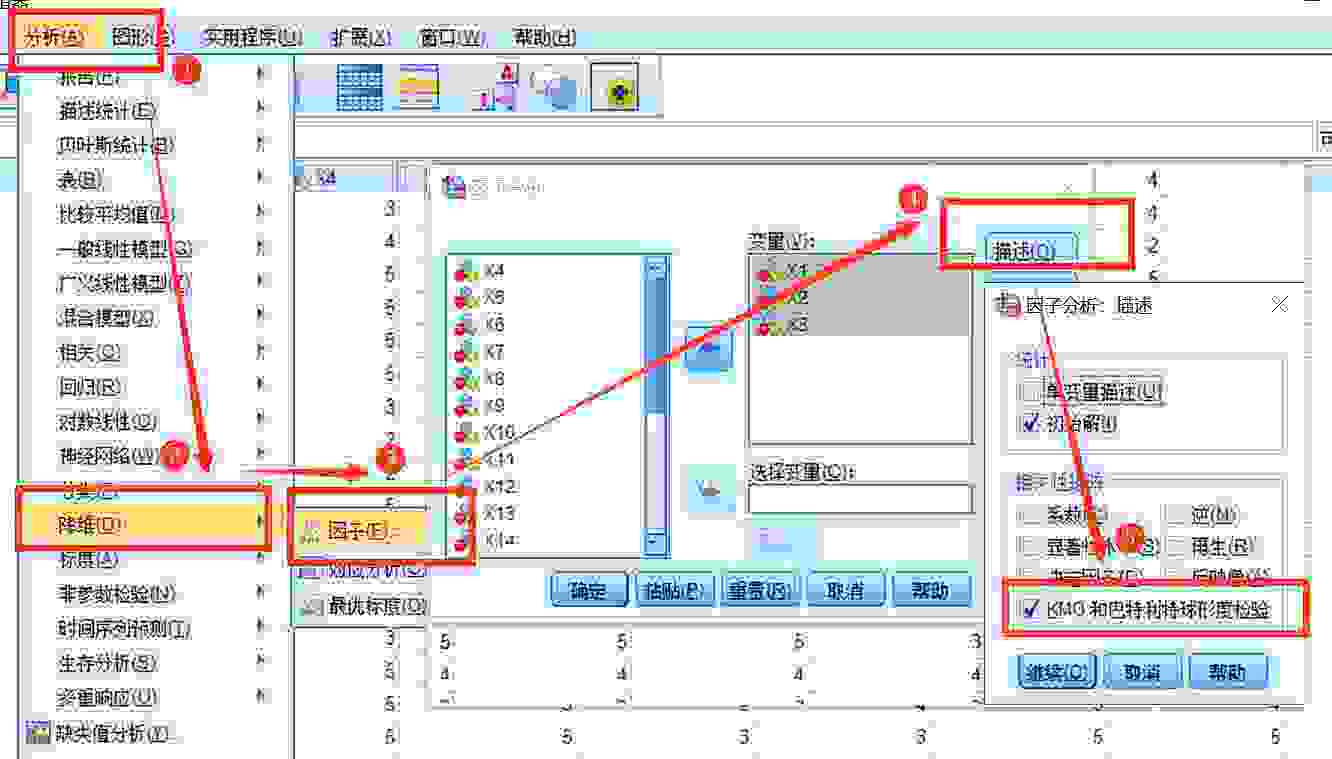Enable the 逆(N) checkbox

click(1177, 516)
